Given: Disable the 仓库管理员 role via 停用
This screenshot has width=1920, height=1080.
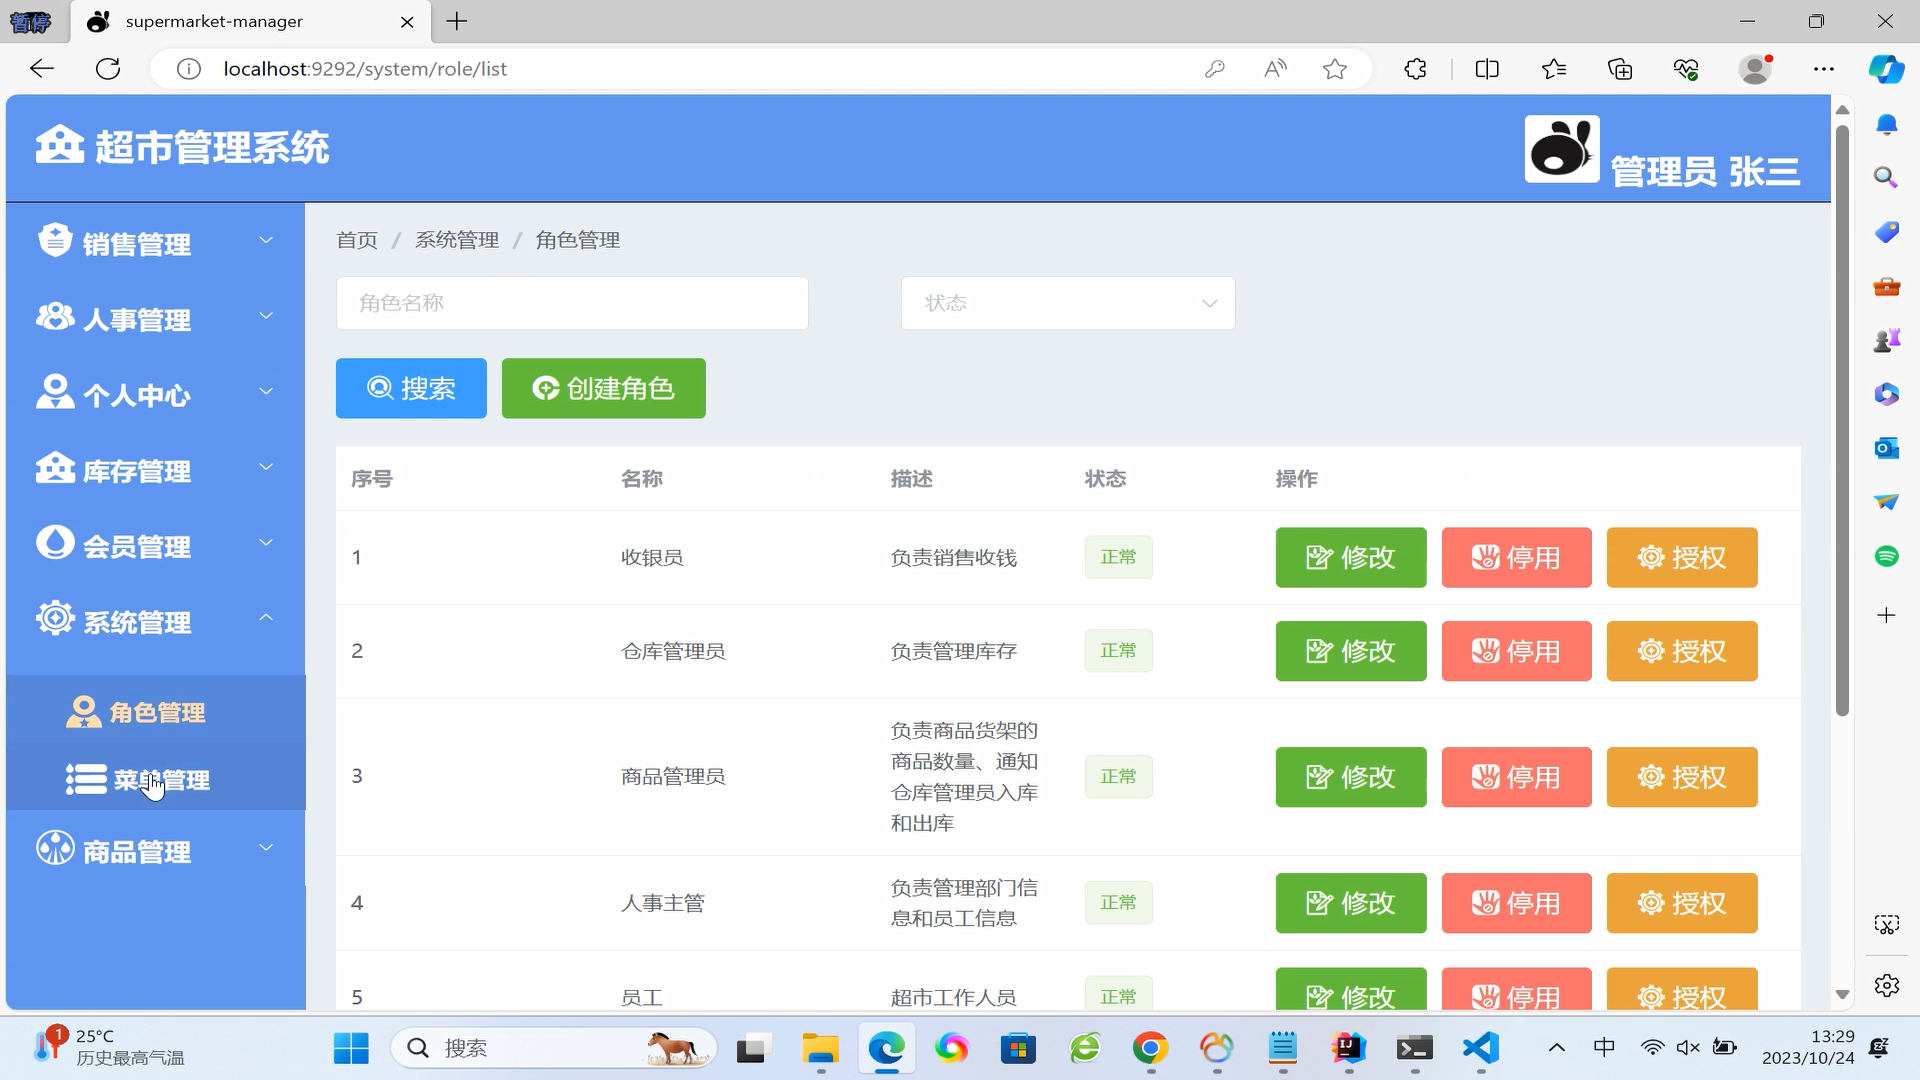Looking at the screenshot, I should 1516,651.
